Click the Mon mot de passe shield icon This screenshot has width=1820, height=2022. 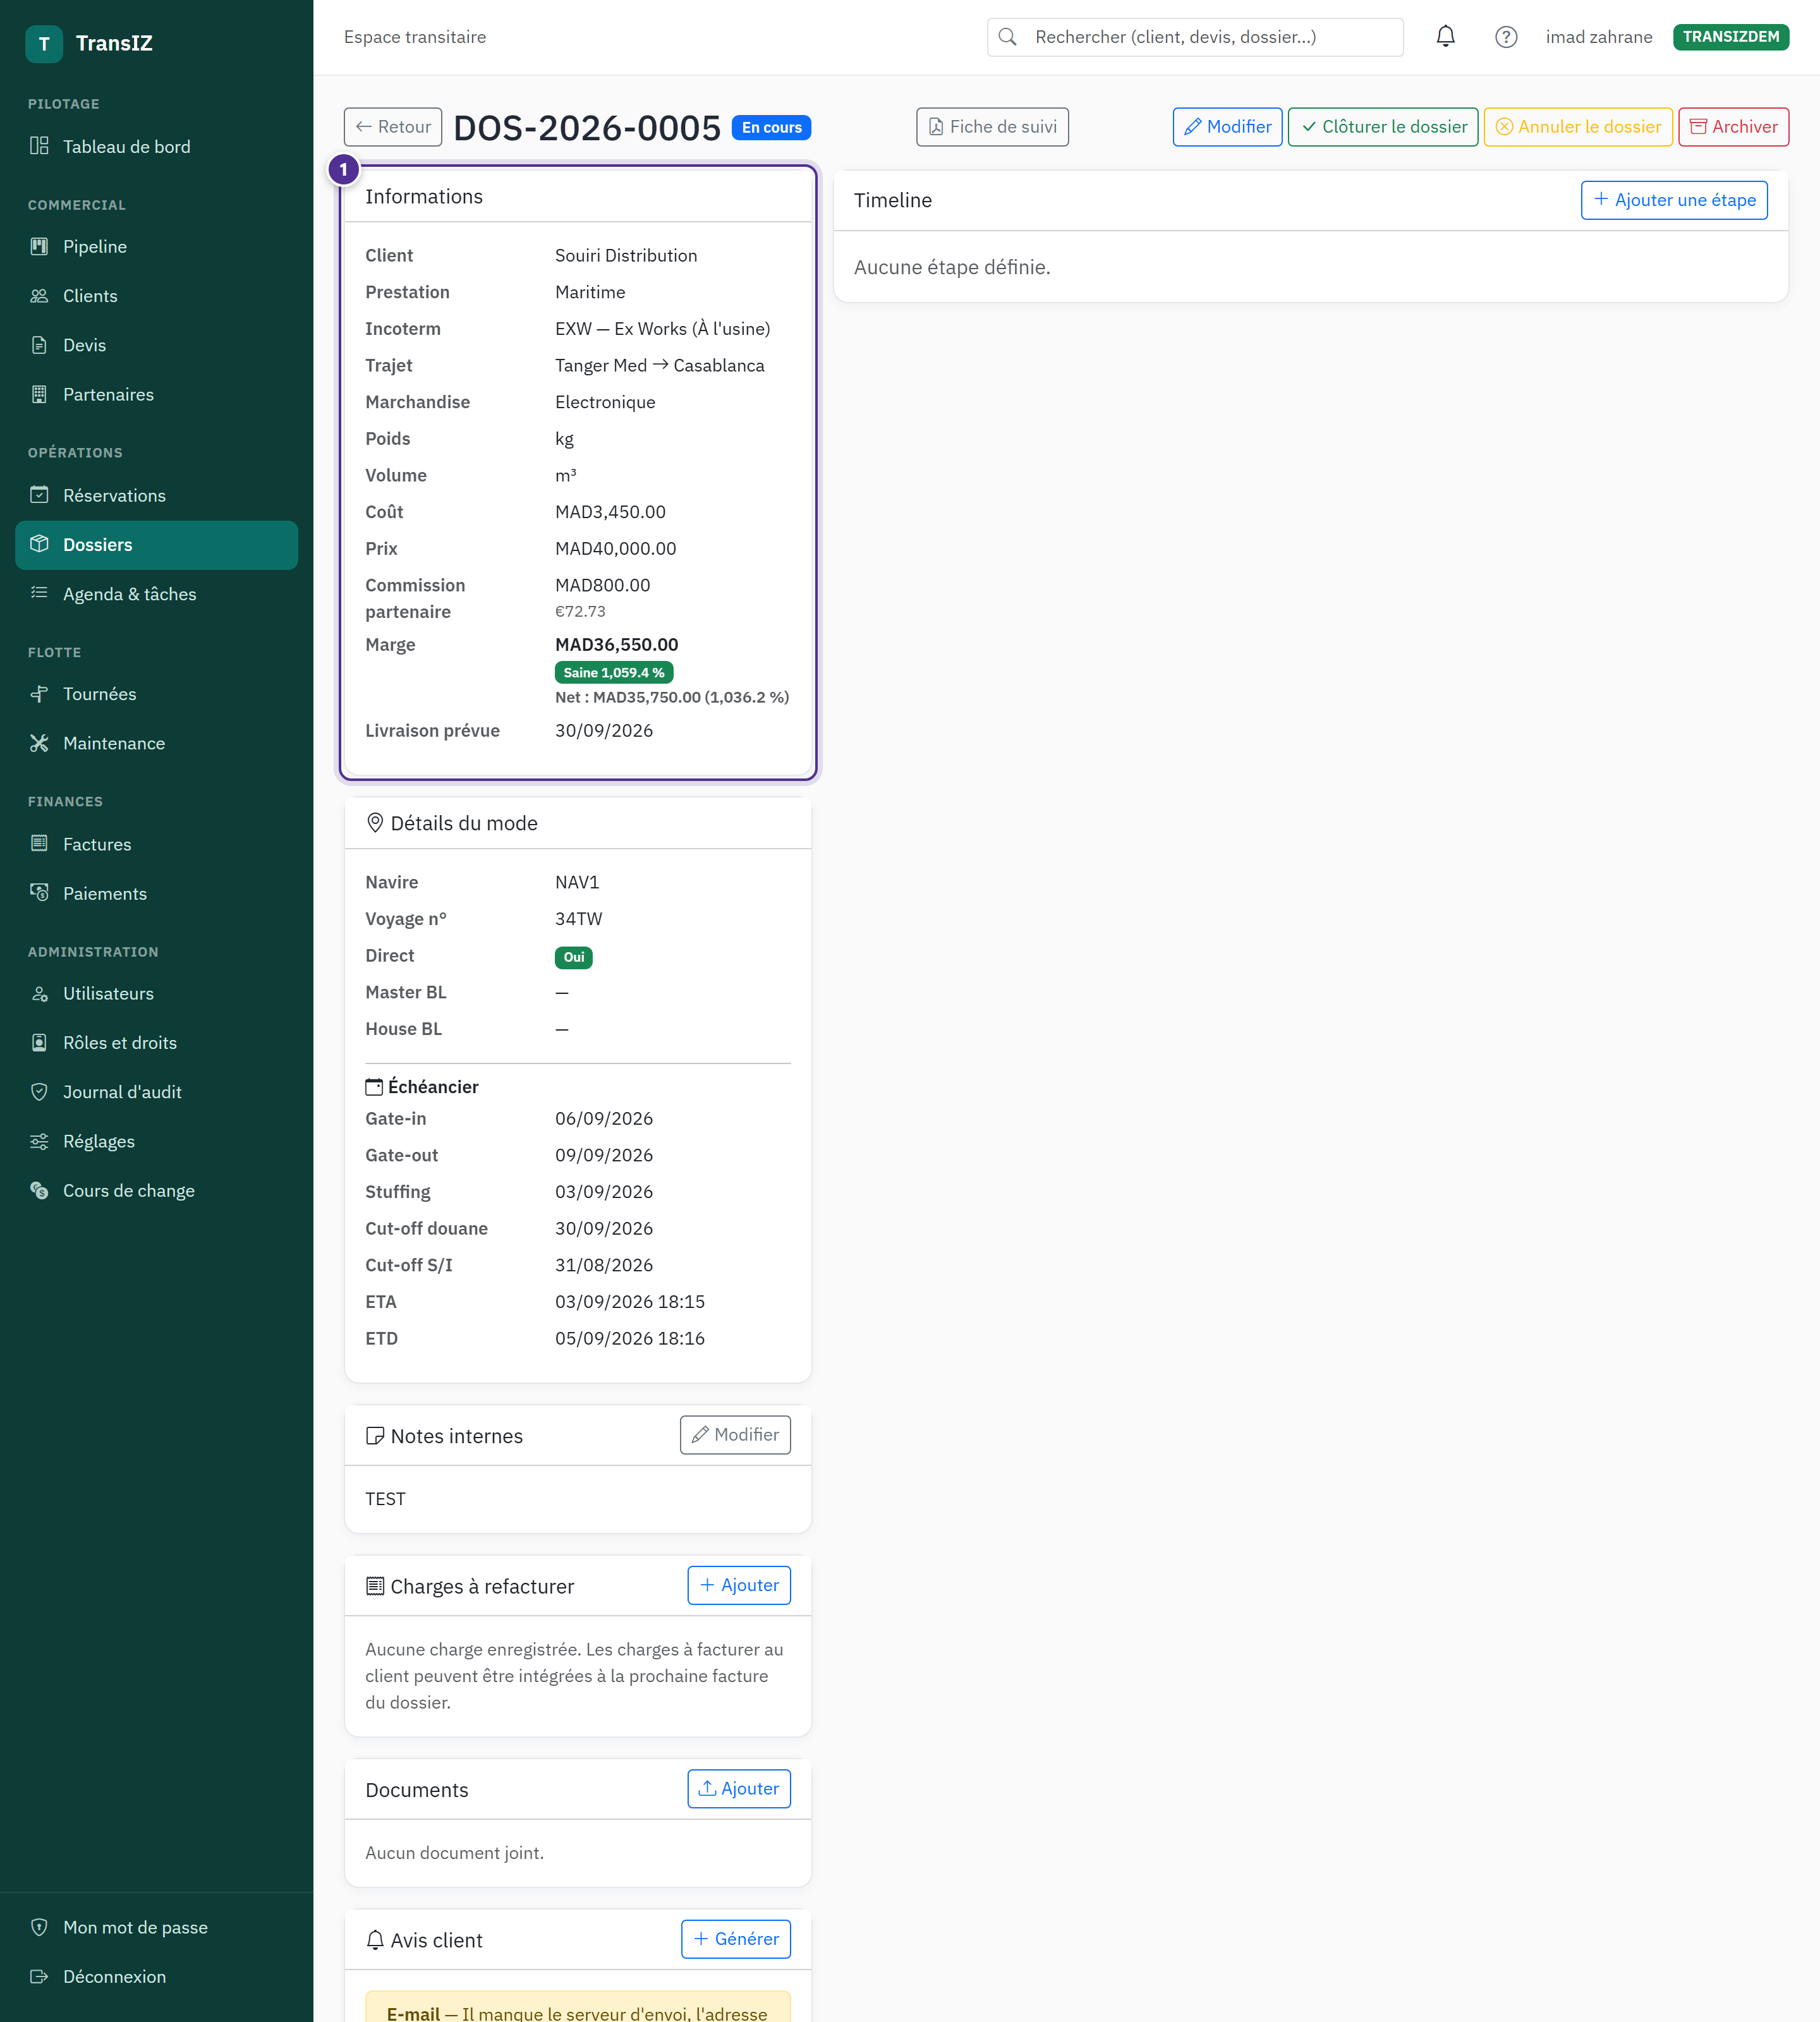point(39,1927)
